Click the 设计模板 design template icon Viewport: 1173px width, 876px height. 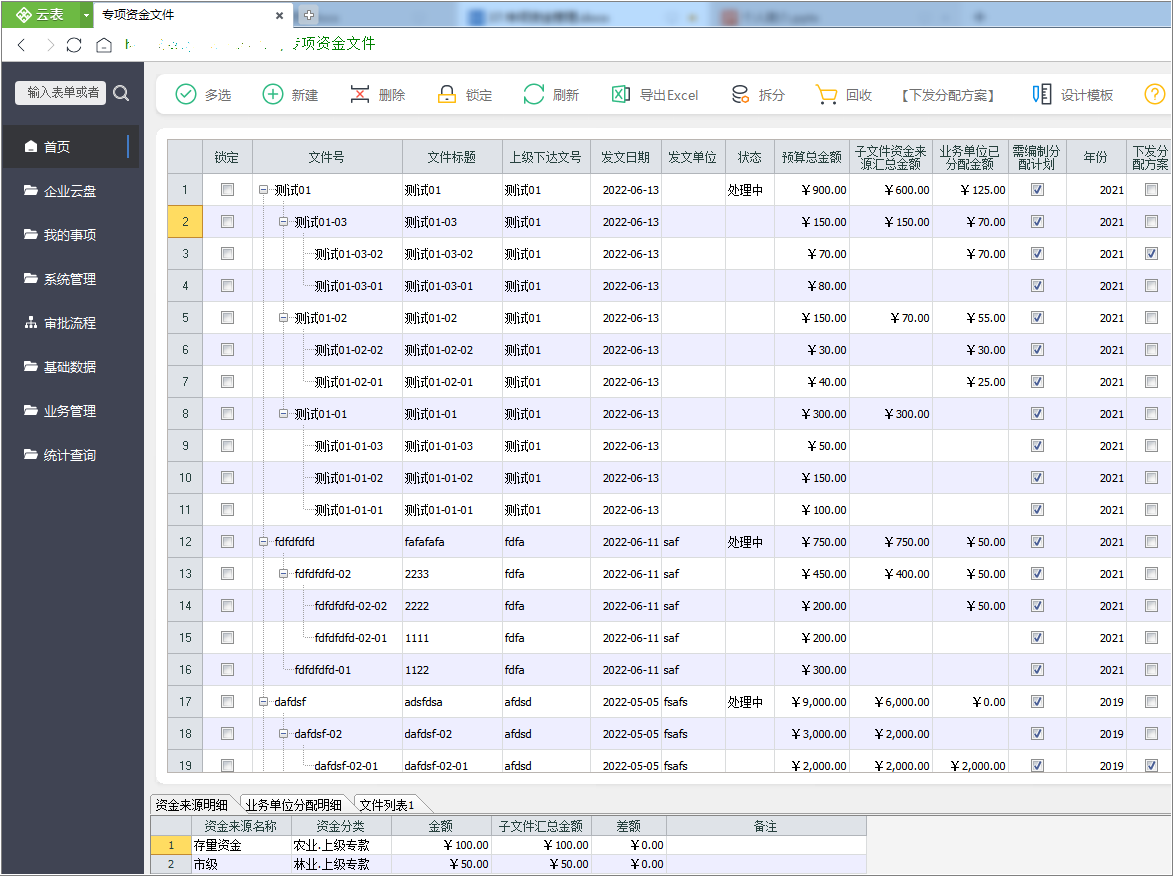click(x=1041, y=94)
